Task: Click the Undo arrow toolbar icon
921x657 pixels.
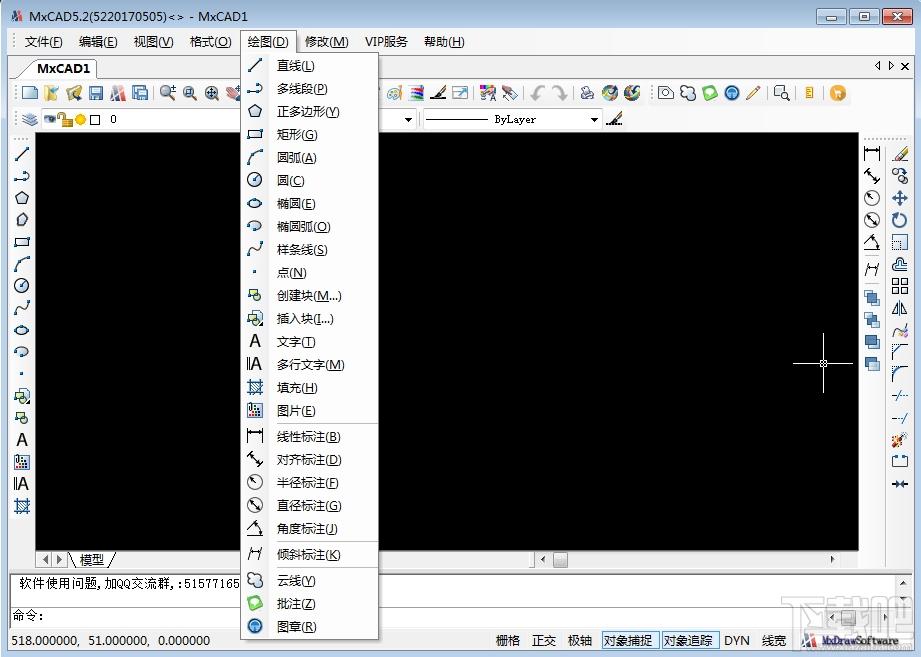Action: (537, 93)
